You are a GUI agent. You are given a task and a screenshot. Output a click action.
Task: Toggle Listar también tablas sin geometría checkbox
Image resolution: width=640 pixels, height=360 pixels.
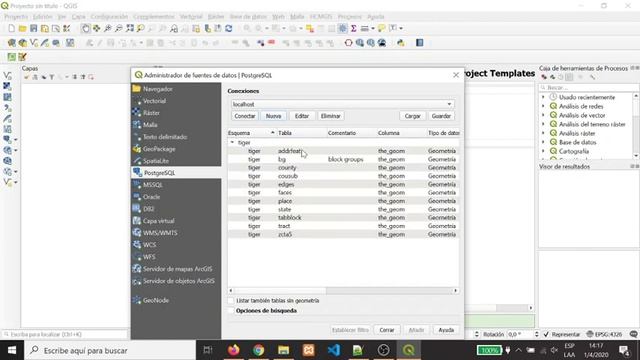click(231, 300)
